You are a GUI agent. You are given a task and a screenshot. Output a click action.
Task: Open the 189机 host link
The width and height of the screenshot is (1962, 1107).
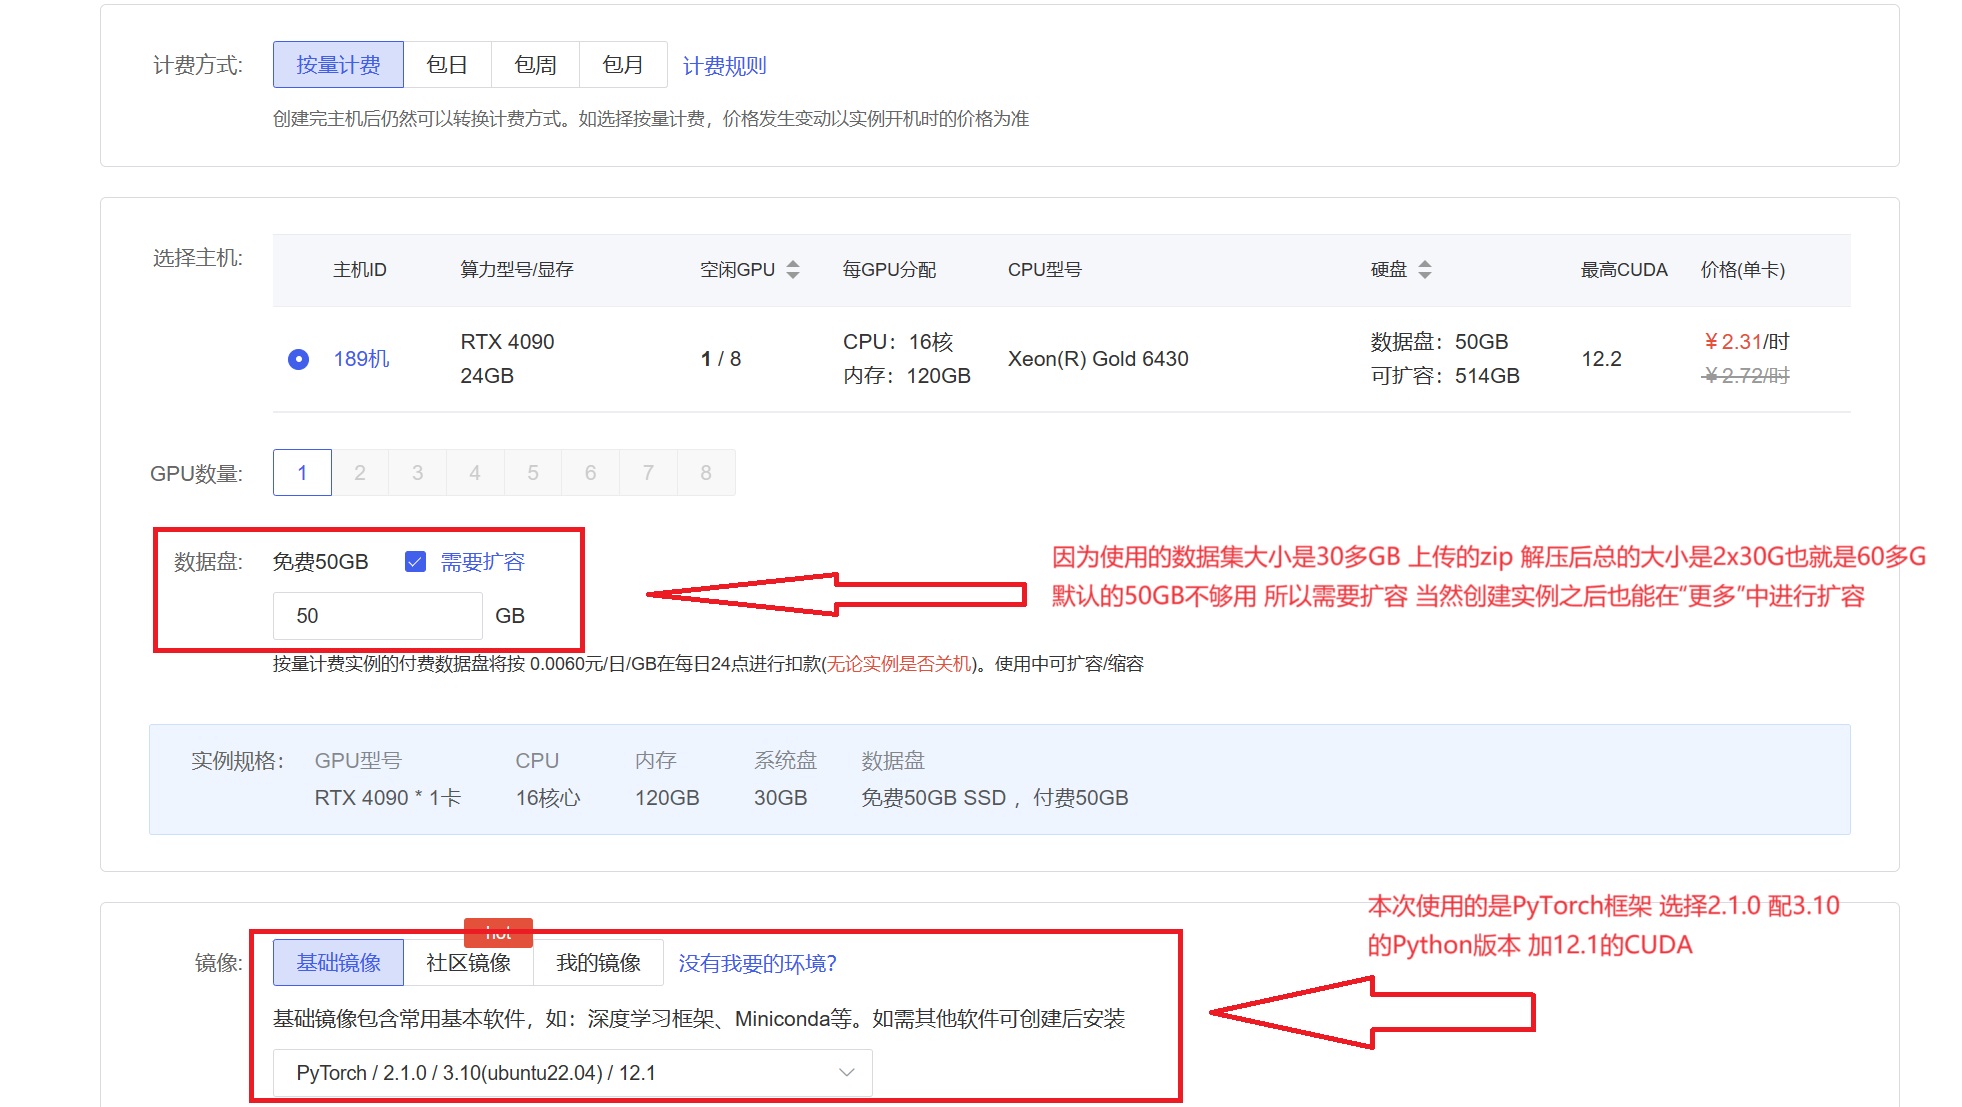pos(361,359)
